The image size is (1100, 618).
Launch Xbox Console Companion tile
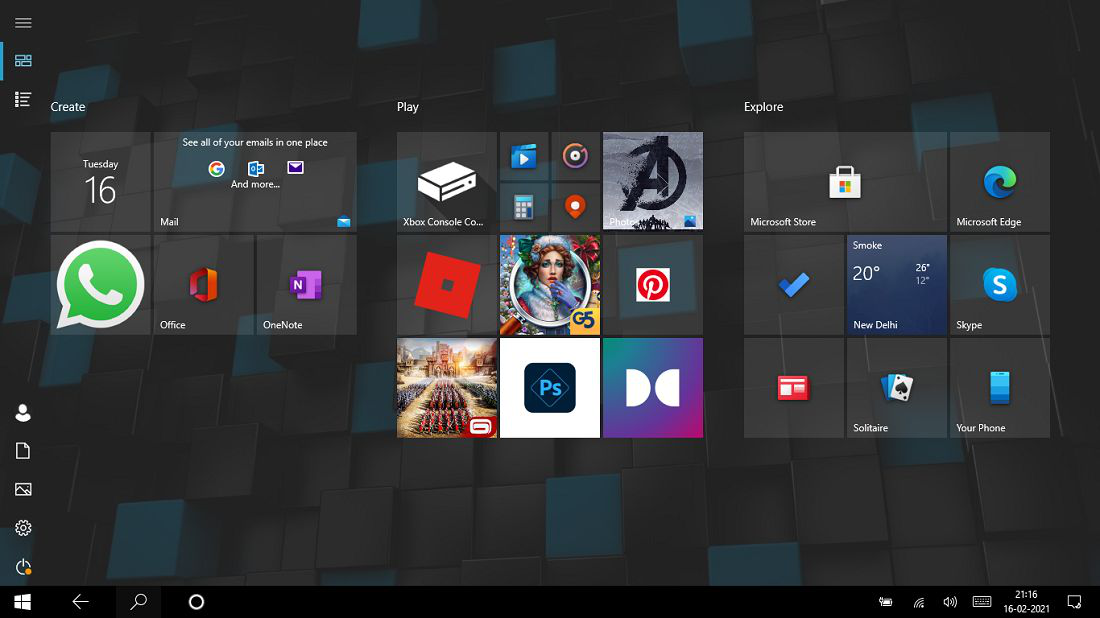pos(447,182)
